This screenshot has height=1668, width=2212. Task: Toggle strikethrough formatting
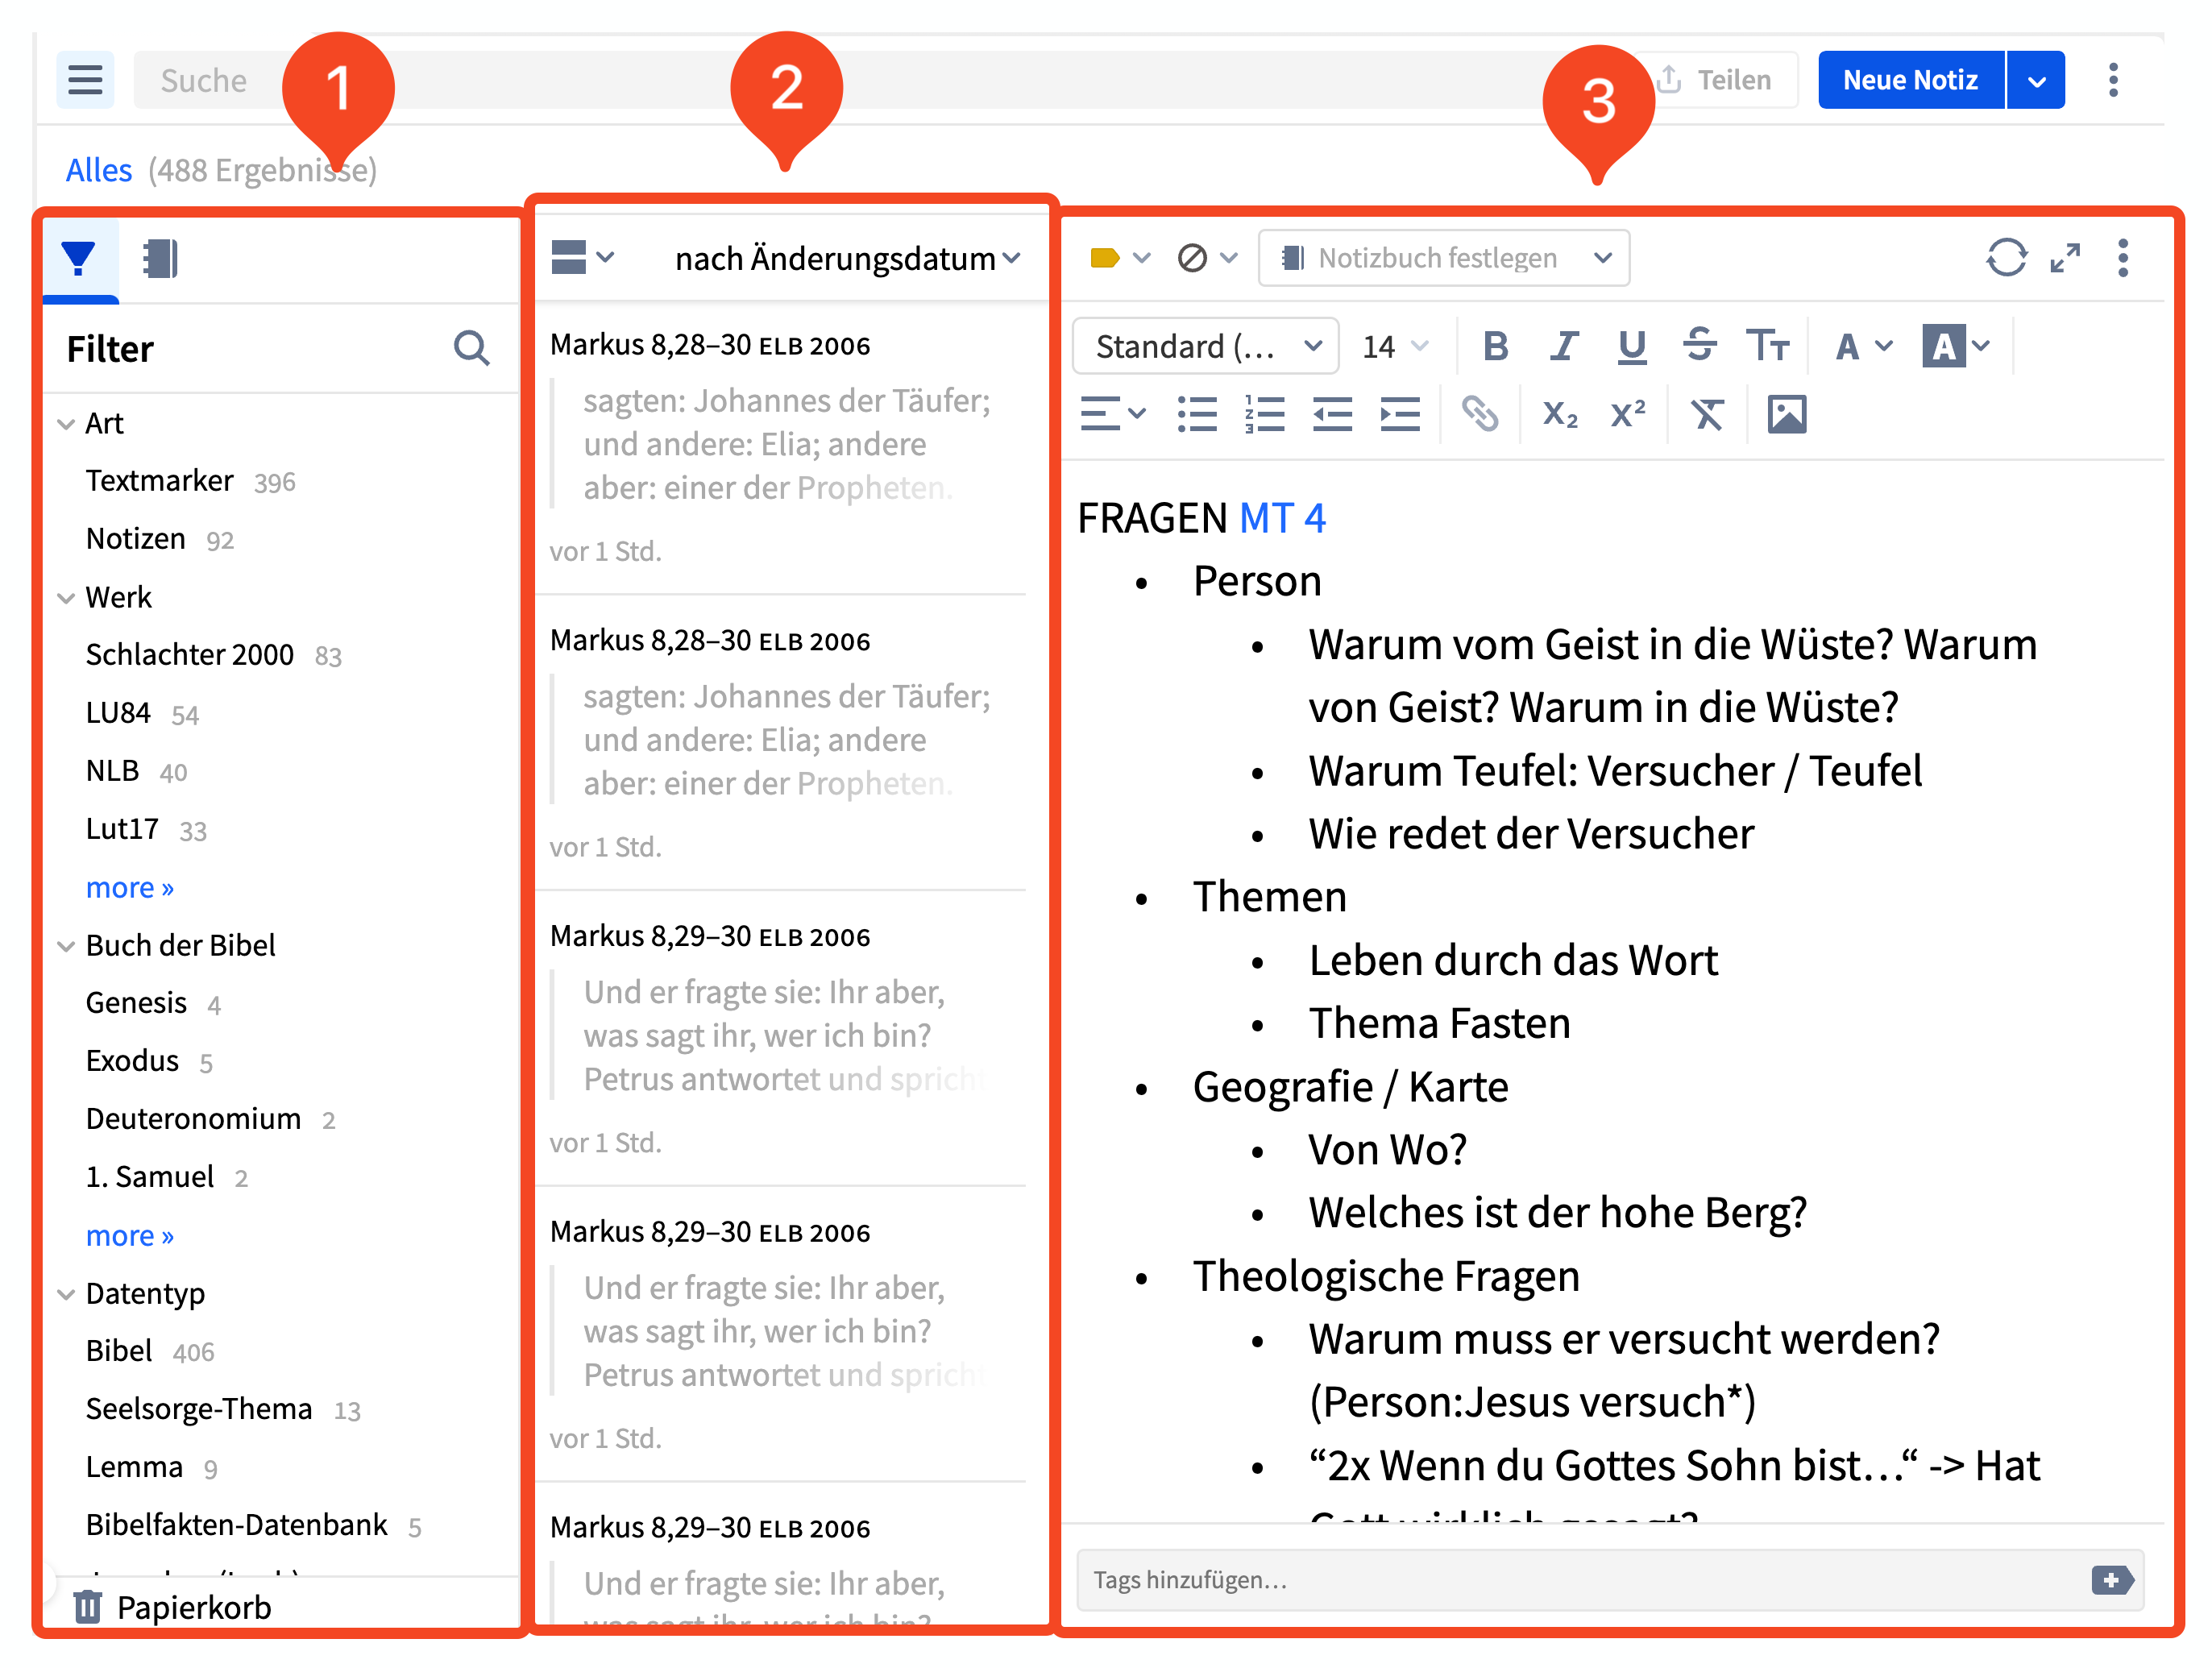[x=1699, y=346]
